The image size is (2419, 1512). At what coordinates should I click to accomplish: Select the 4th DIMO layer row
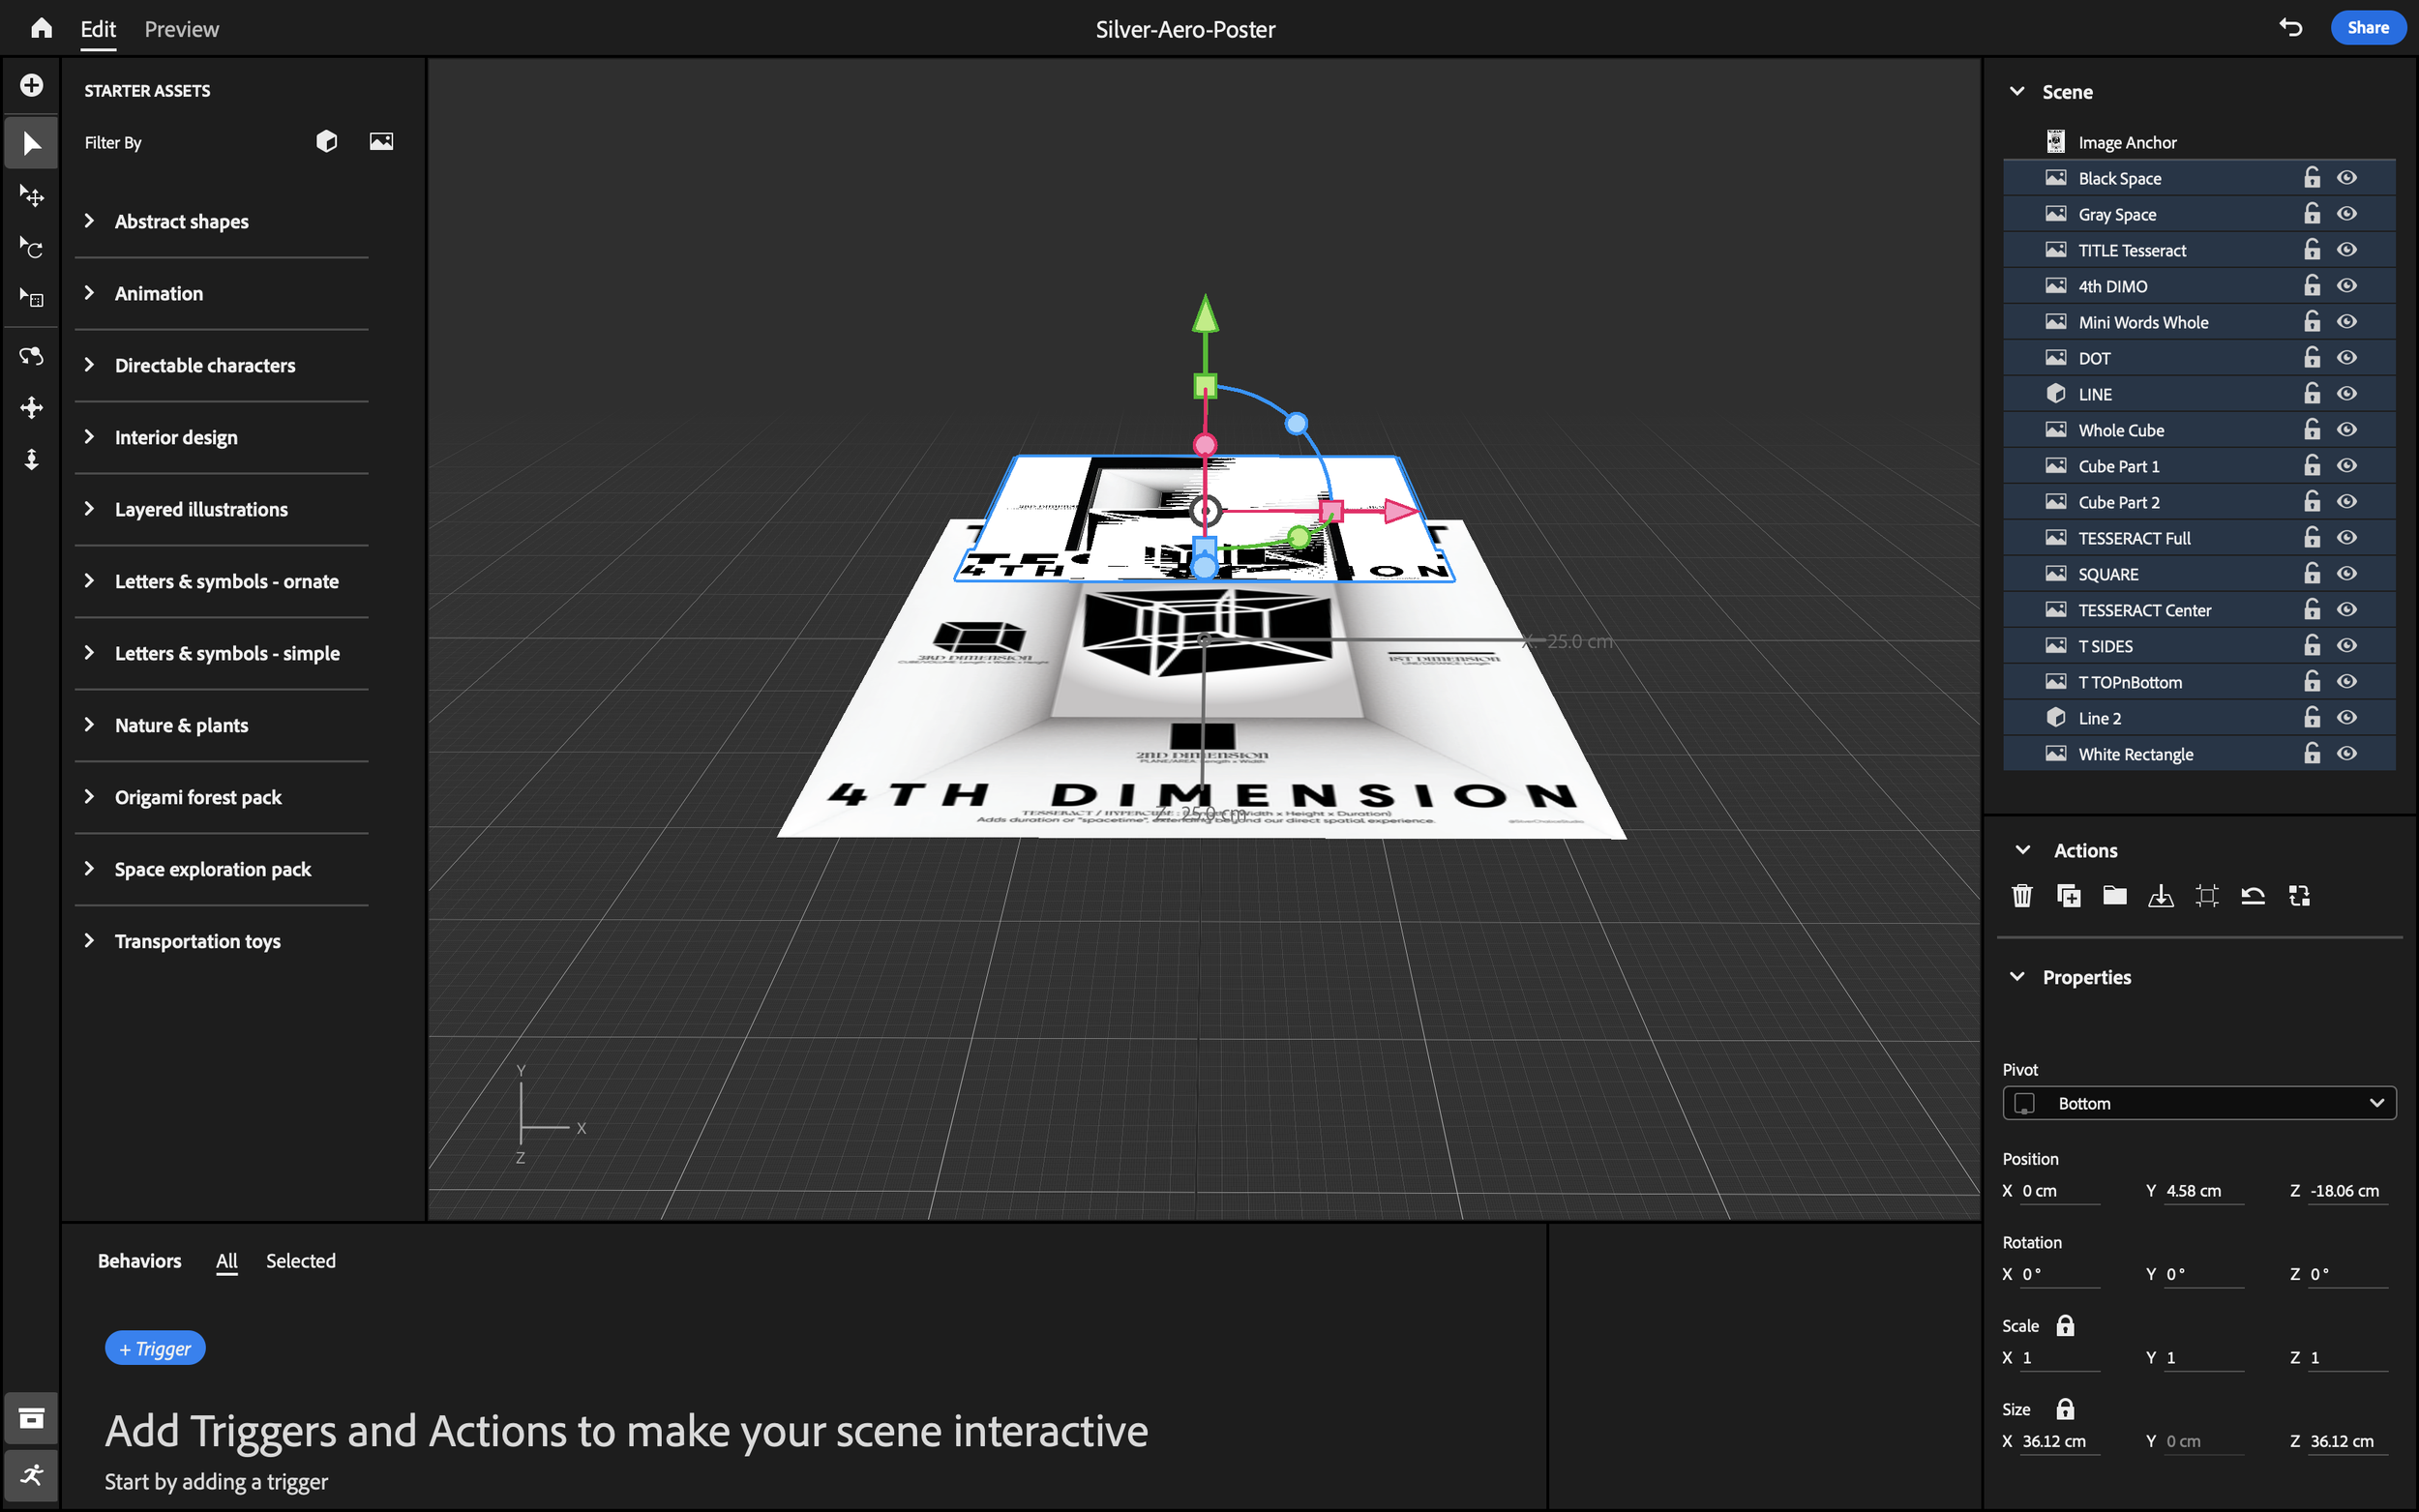2199,286
